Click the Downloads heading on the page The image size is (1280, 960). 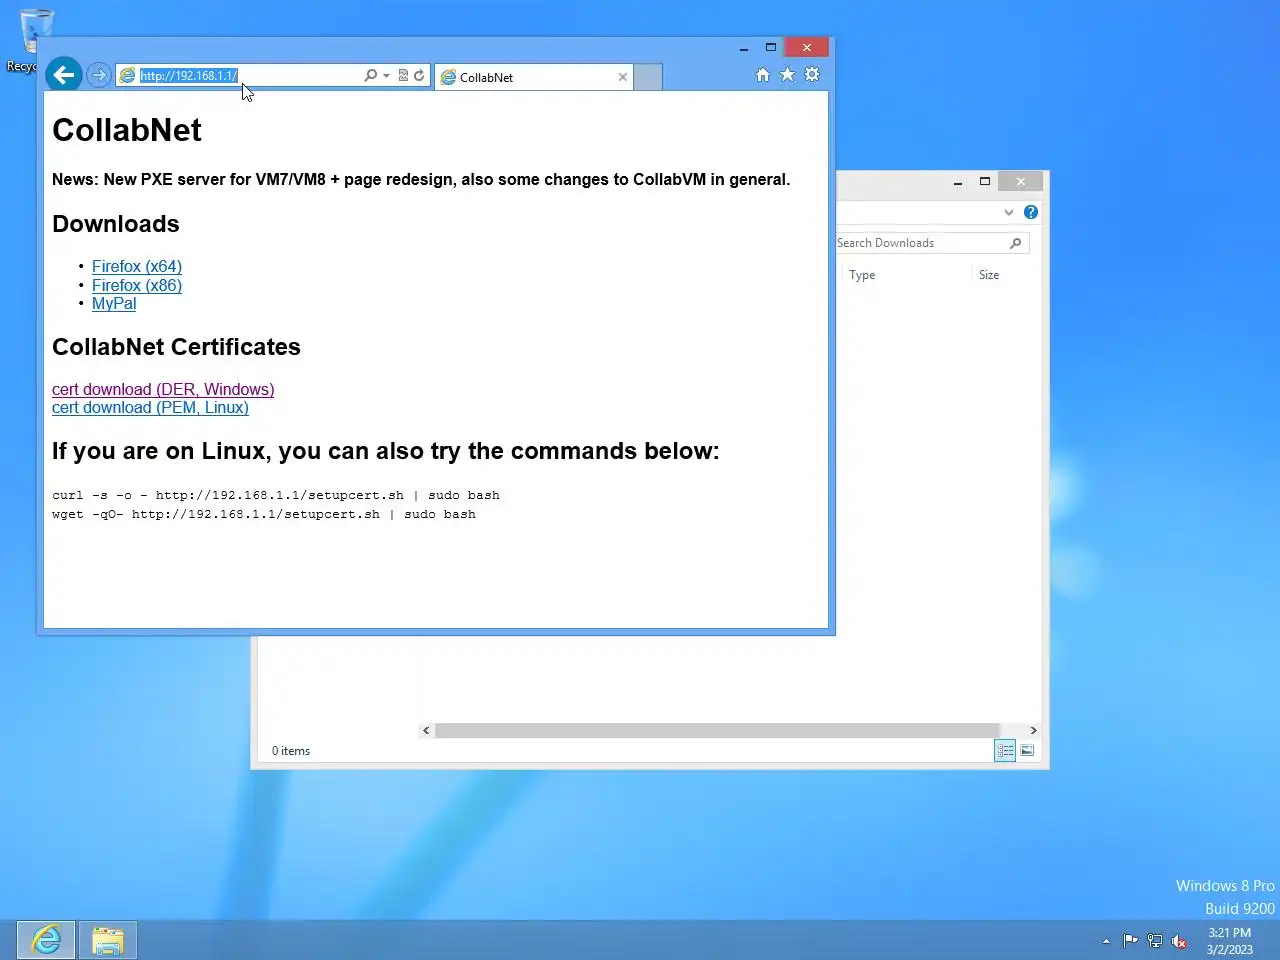(x=116, y=224)
